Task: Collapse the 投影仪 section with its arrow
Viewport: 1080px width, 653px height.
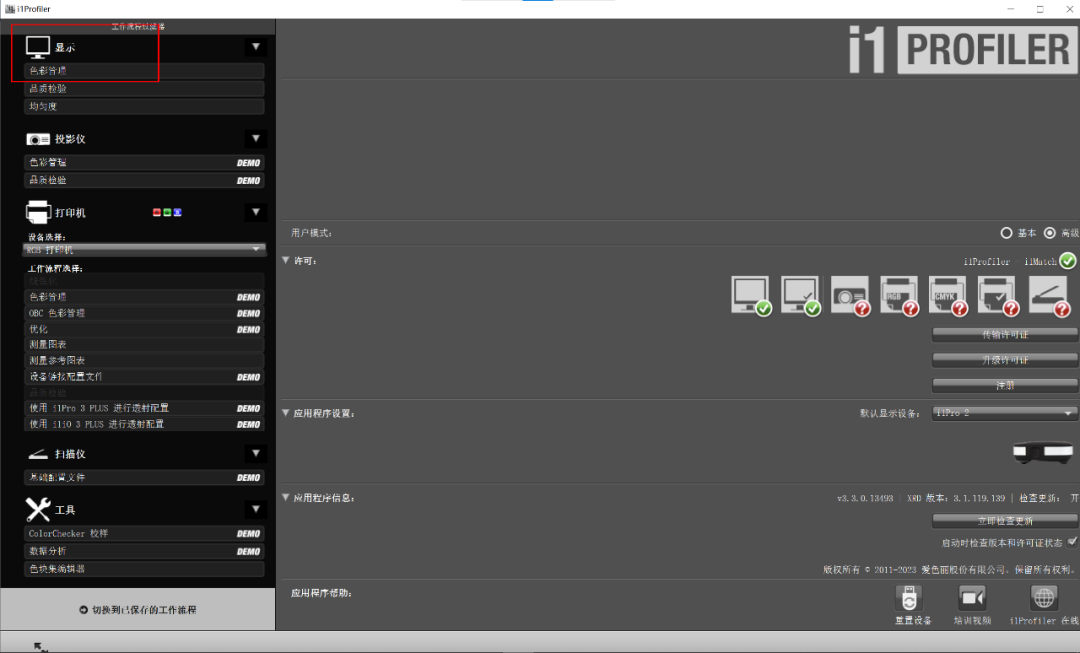Action: 256,138
